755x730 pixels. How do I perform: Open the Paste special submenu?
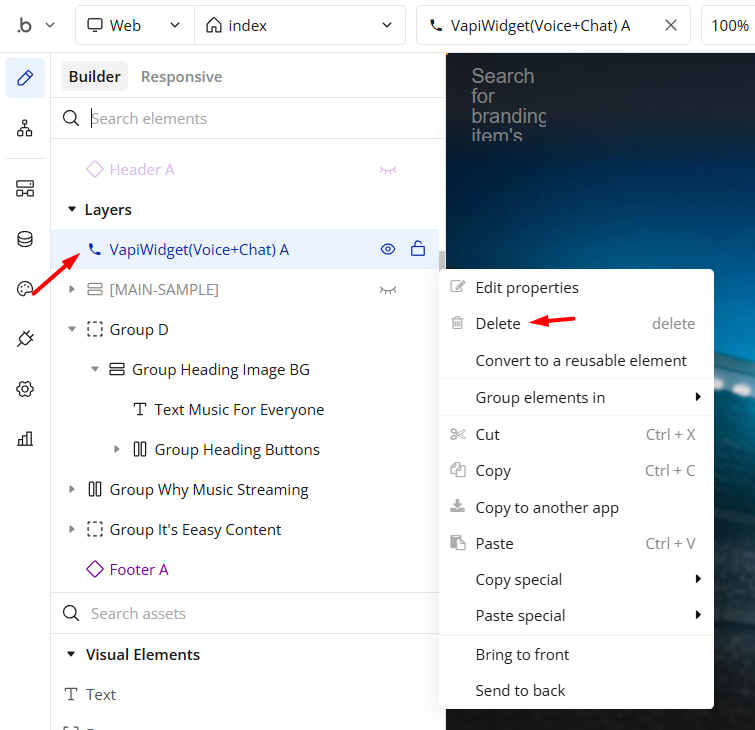[x=576, y=615]
